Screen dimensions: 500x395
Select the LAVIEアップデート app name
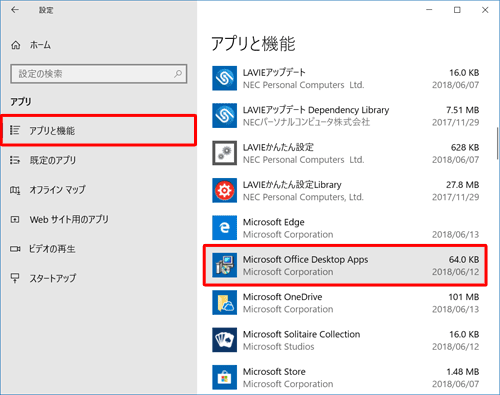(274, 72)
